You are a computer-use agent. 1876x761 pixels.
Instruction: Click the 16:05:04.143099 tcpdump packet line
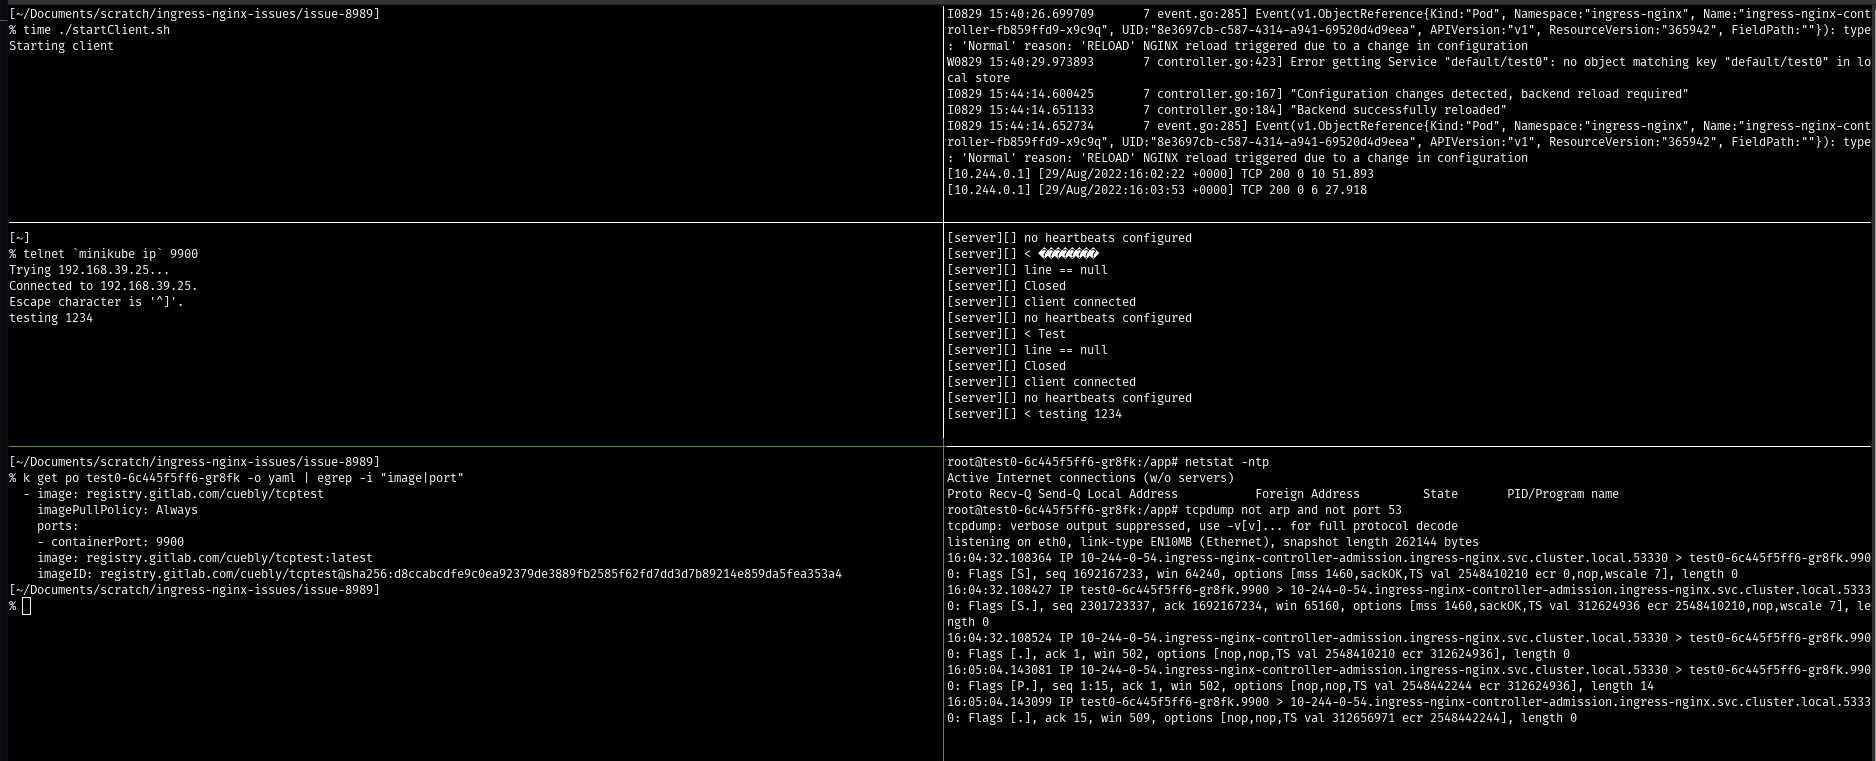pyautogui.click(x=1409, y=710)
